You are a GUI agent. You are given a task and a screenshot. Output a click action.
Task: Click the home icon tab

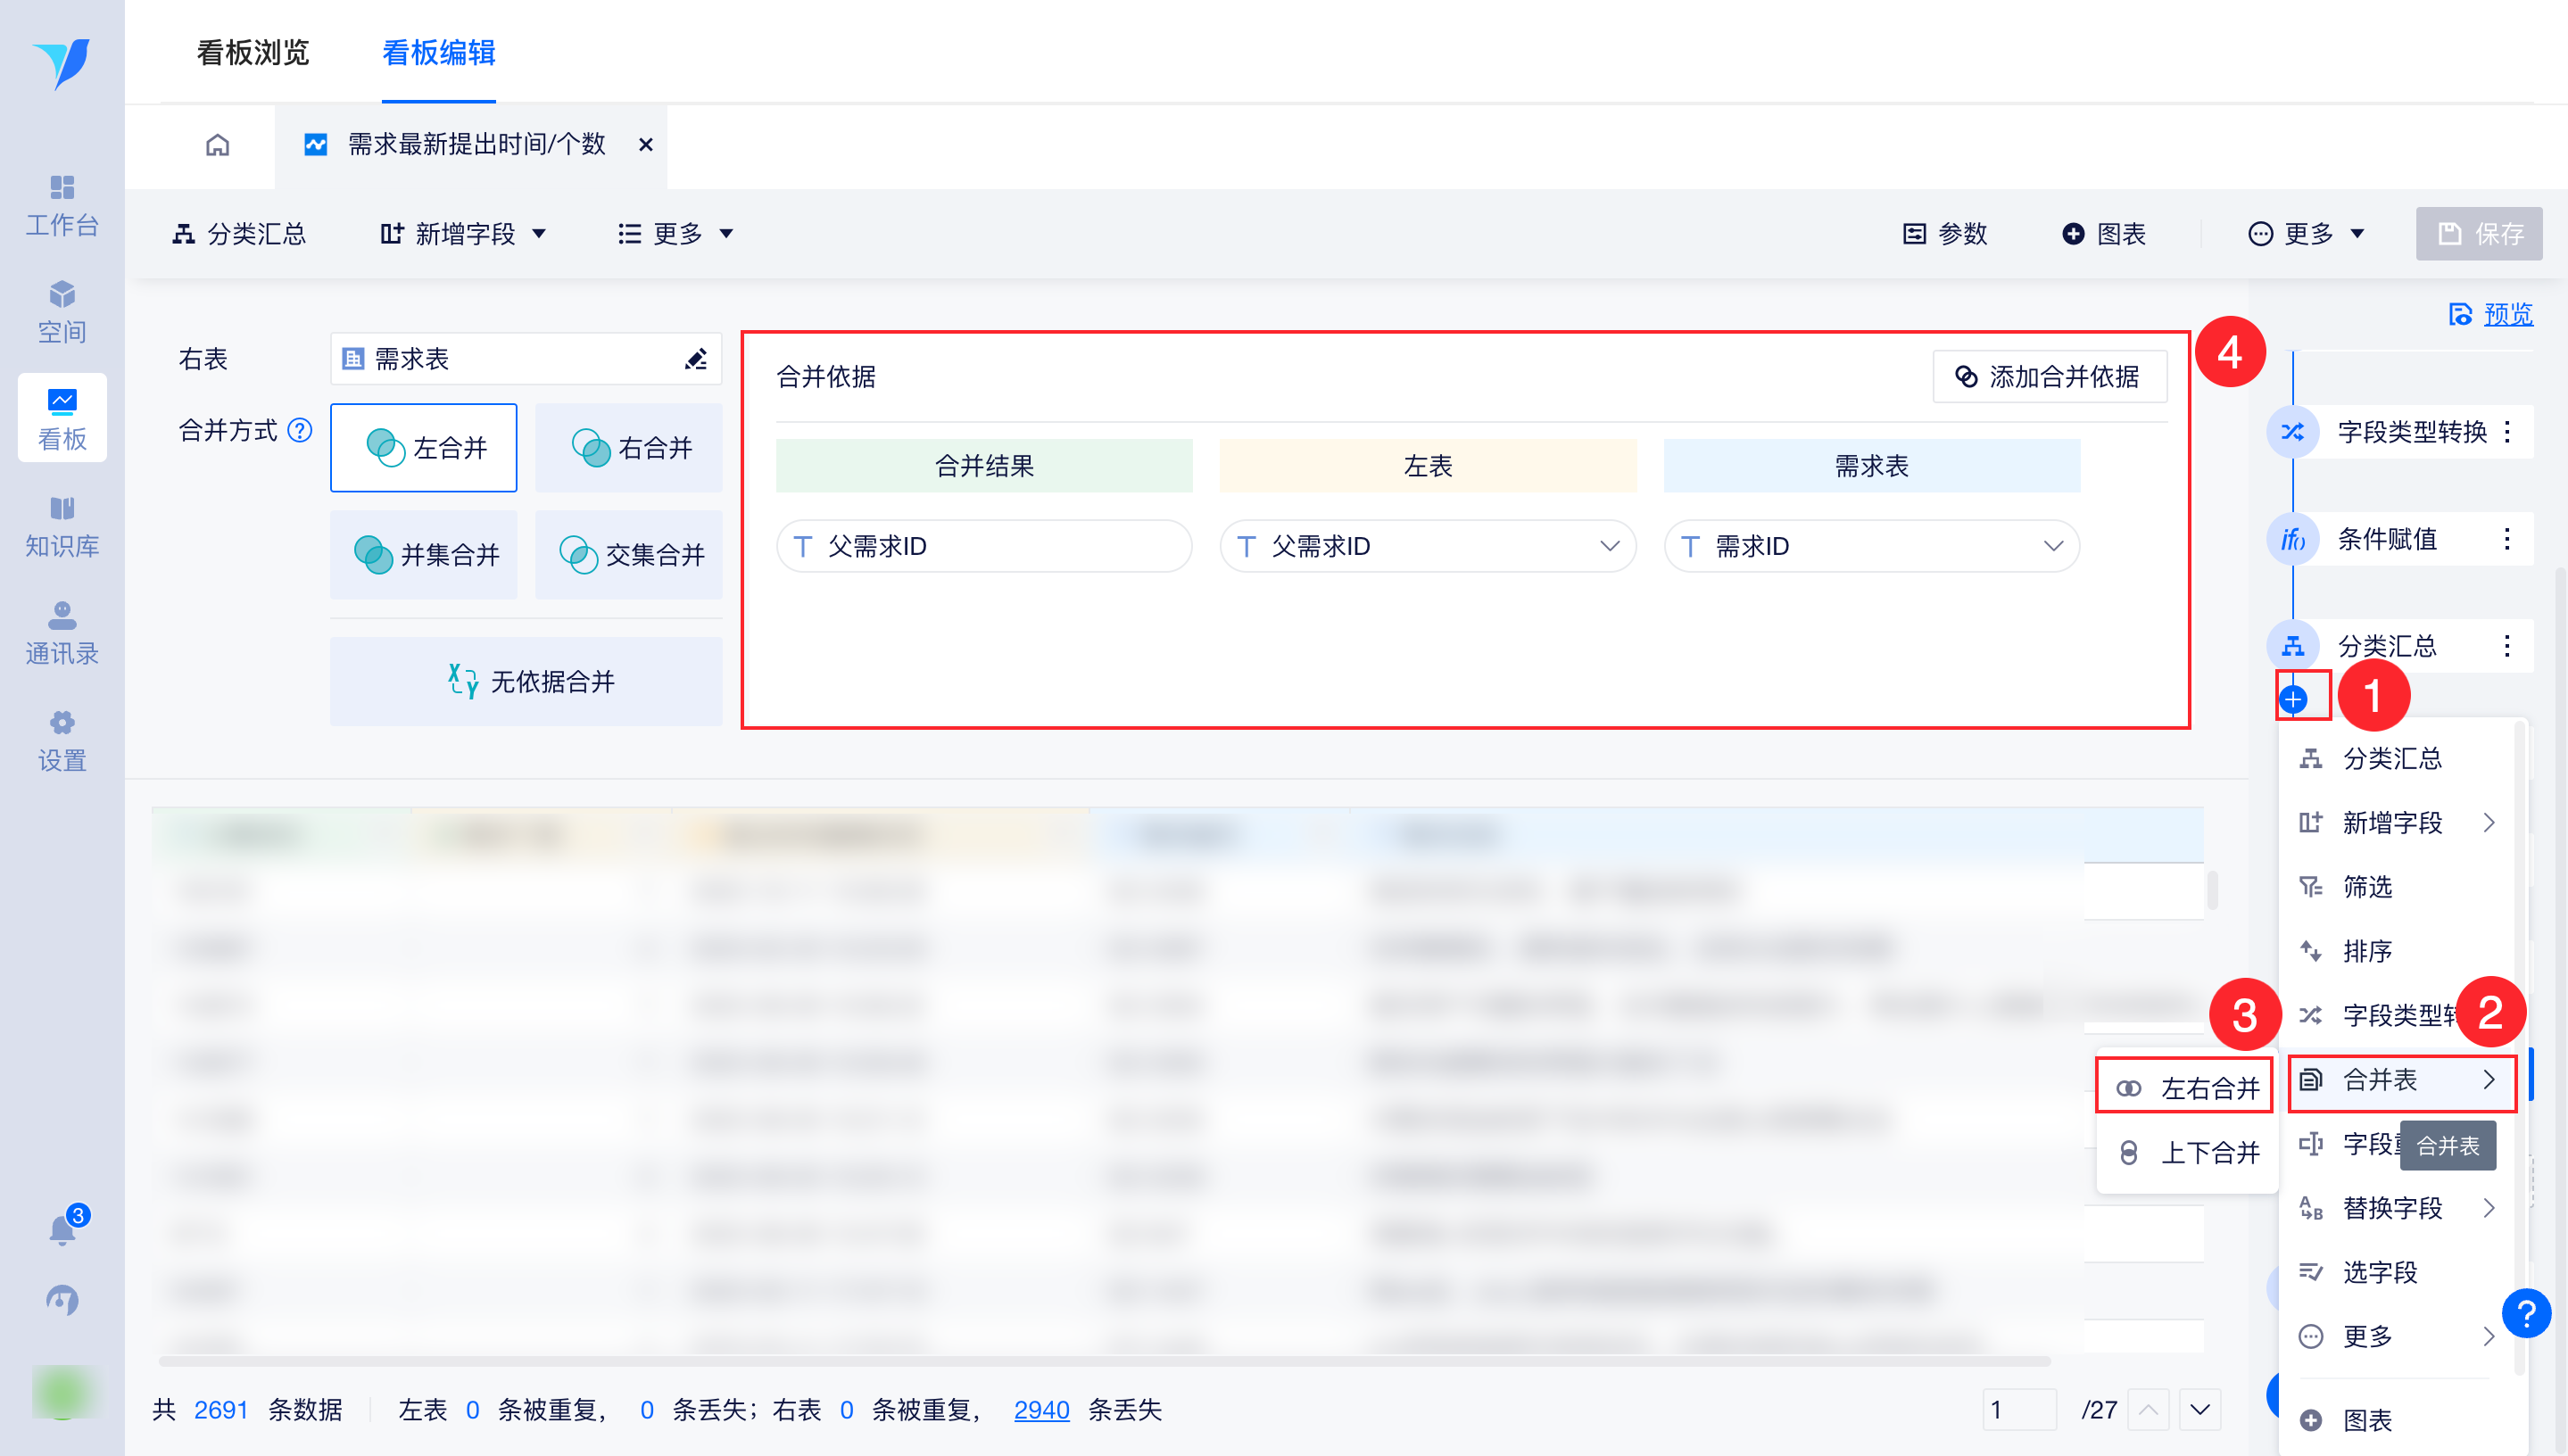tap(217, 145)
